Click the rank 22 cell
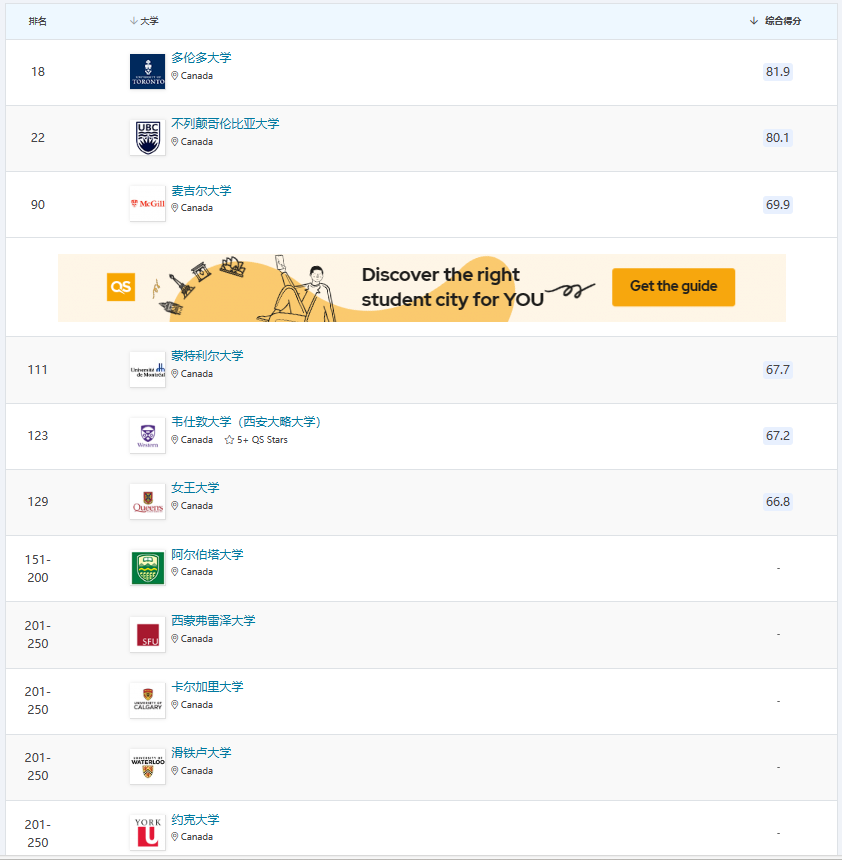Screen dimensions: 842x860 click(38, 138)
